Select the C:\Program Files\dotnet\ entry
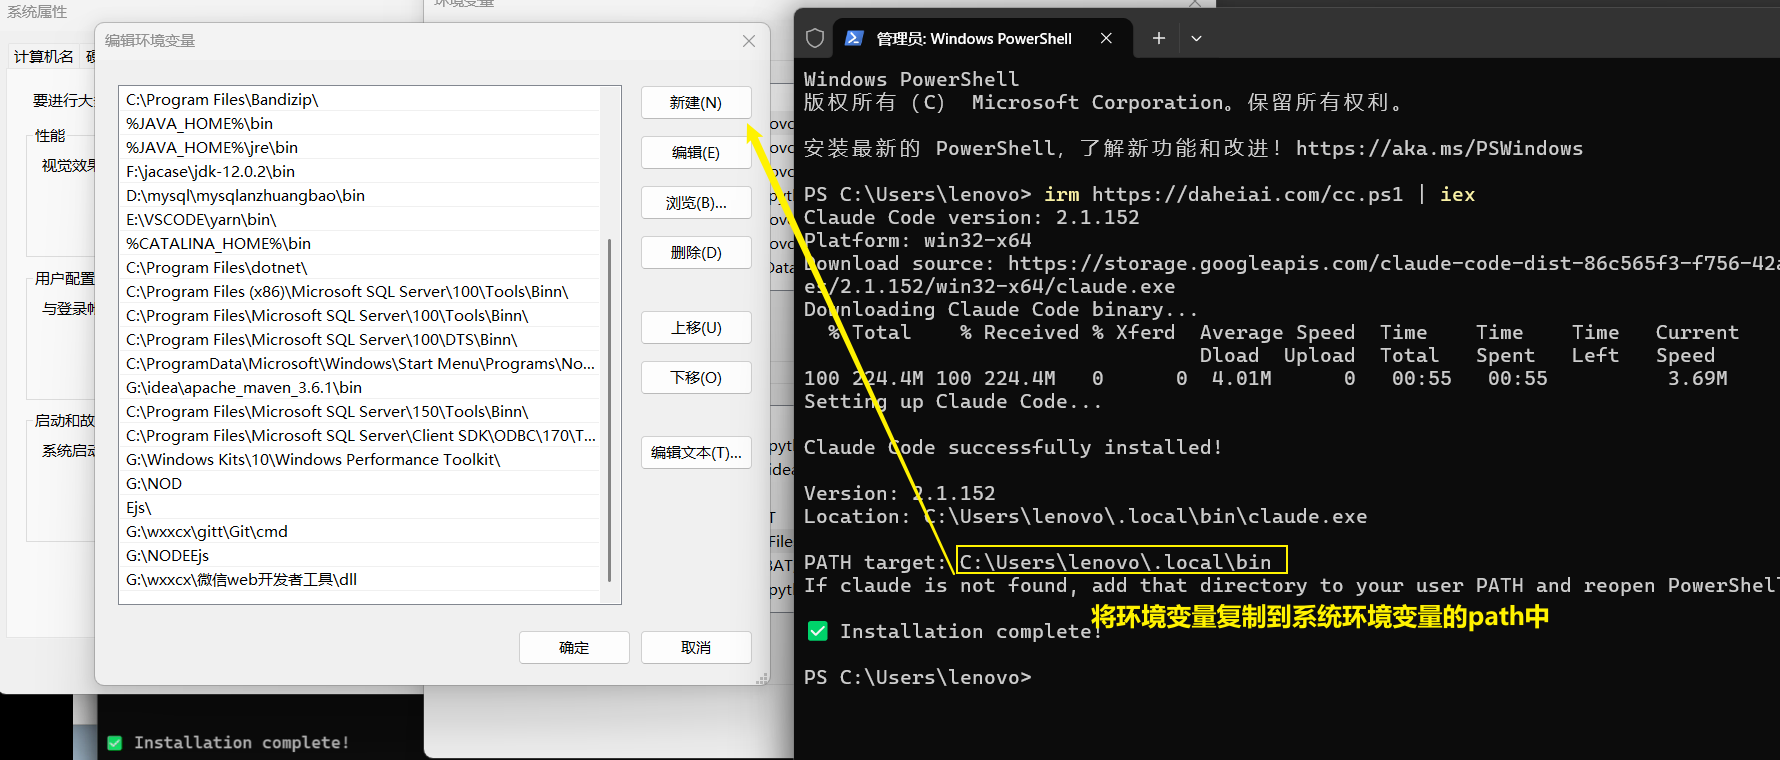The height and width of the screenshot is (760, 1780). pos(360,268)
